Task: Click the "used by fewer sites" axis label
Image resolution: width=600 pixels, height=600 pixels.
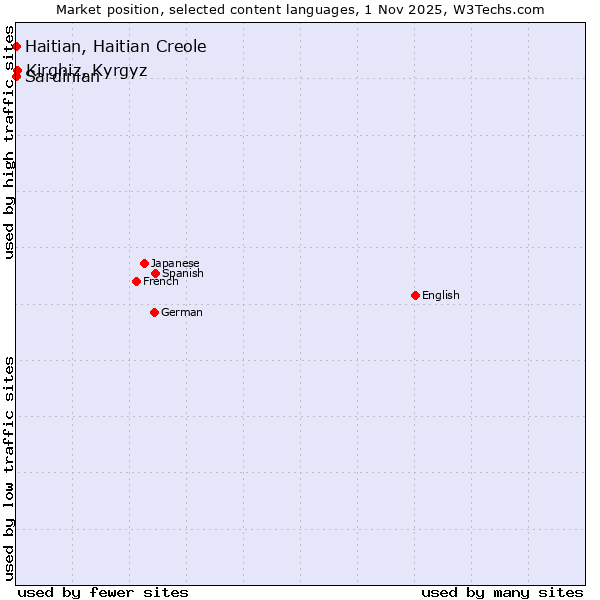Action: click(x=103, y=592)
